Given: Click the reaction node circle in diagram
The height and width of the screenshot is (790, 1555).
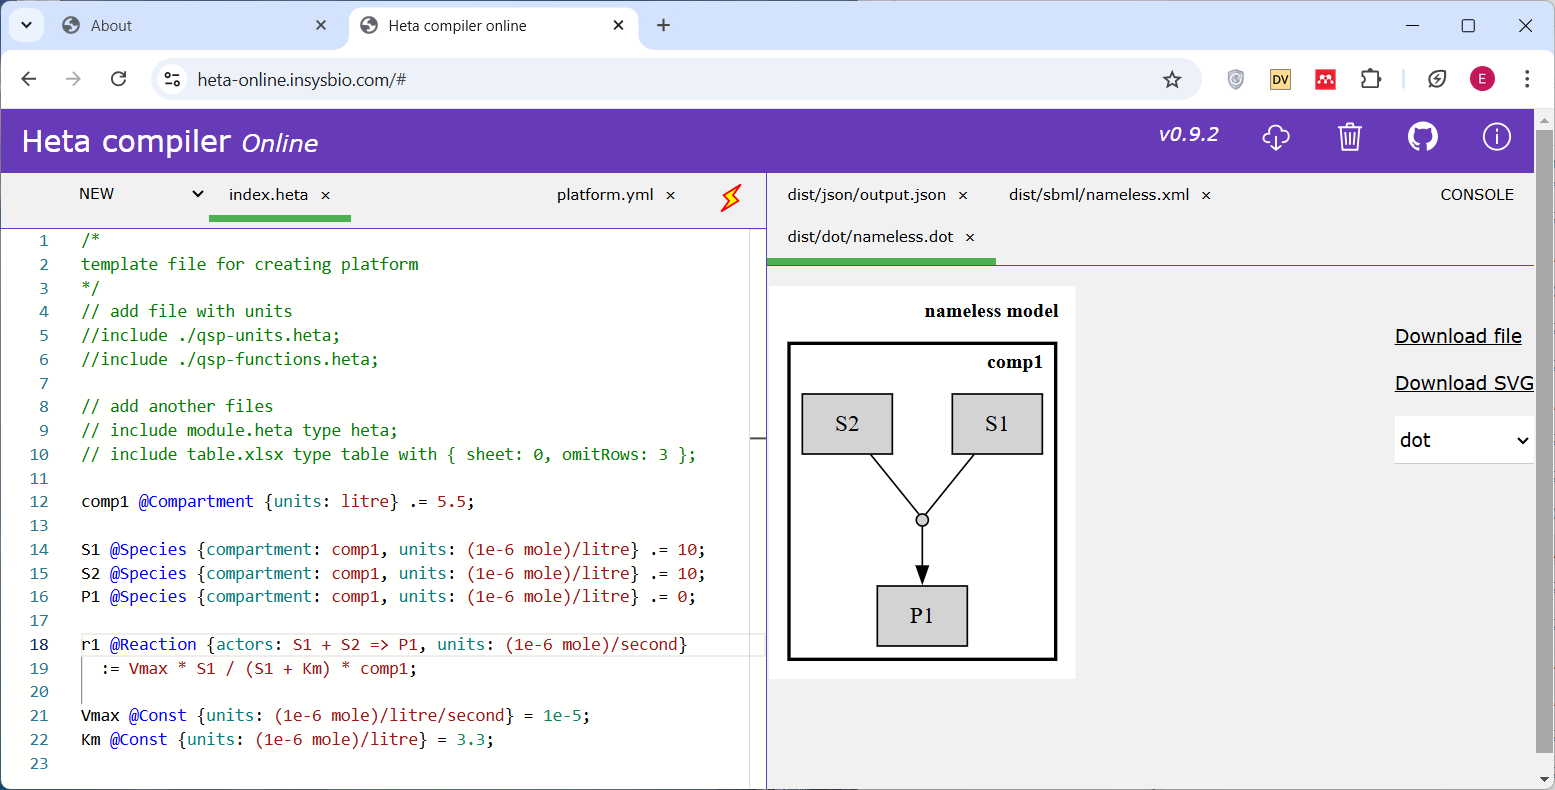Looking at the screenshot, I should coord(922,520).
